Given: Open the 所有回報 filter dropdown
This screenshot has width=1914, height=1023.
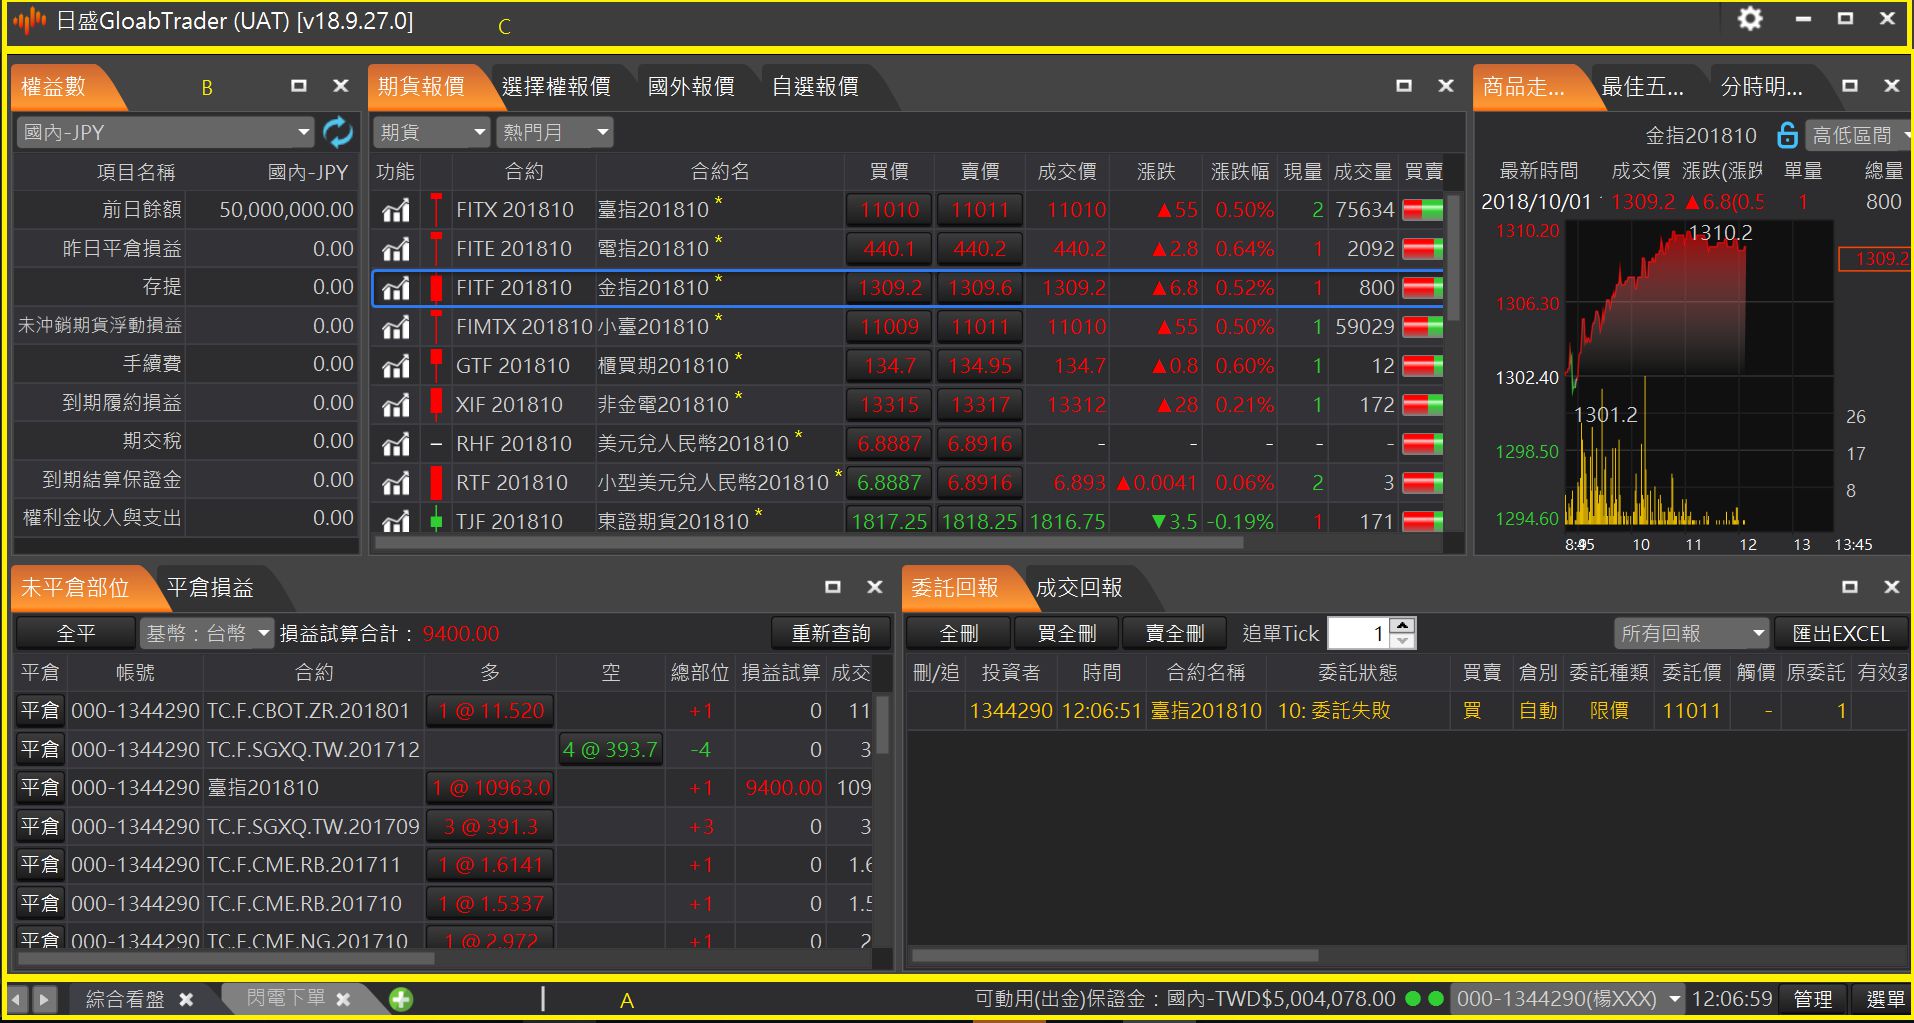Looking at the screenshot, I should (x=1758, y=633).
